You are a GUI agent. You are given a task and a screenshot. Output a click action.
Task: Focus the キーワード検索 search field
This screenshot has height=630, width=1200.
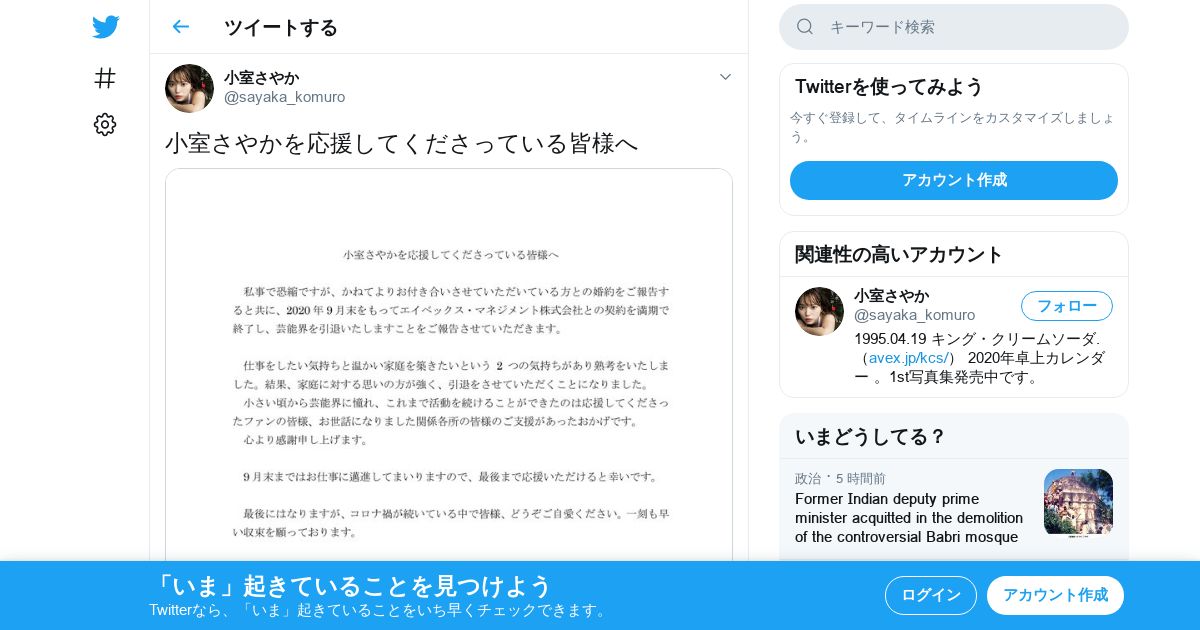pyautogui.click(x=953, y=27)
